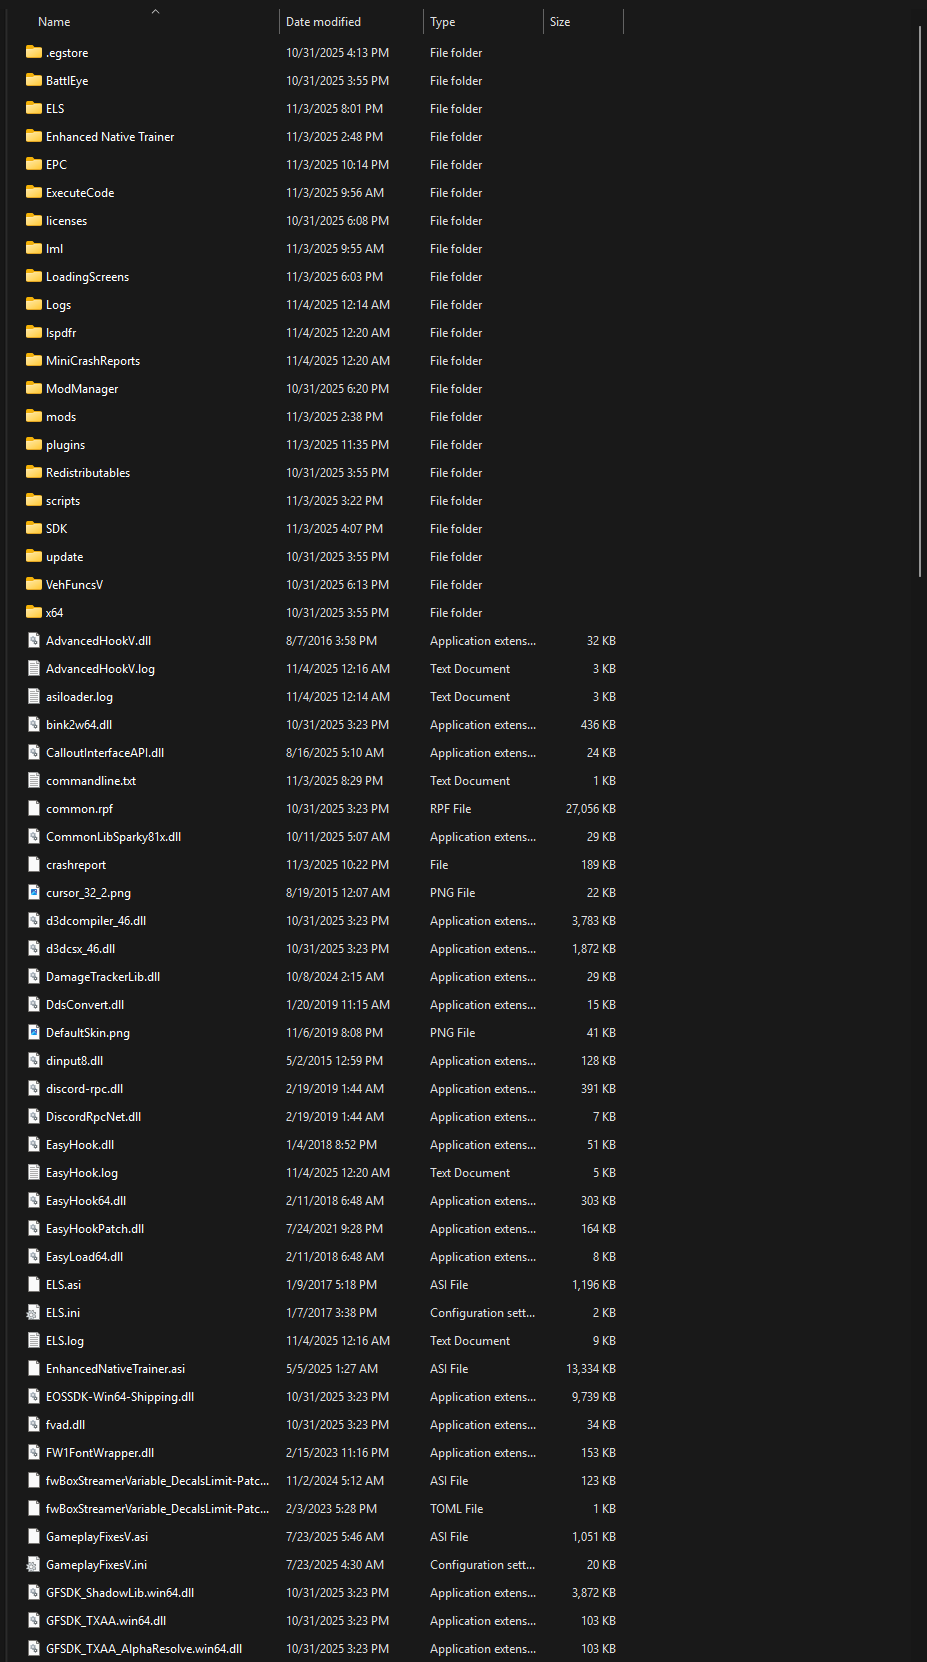Click the x64 folder icon

(34, 612)
